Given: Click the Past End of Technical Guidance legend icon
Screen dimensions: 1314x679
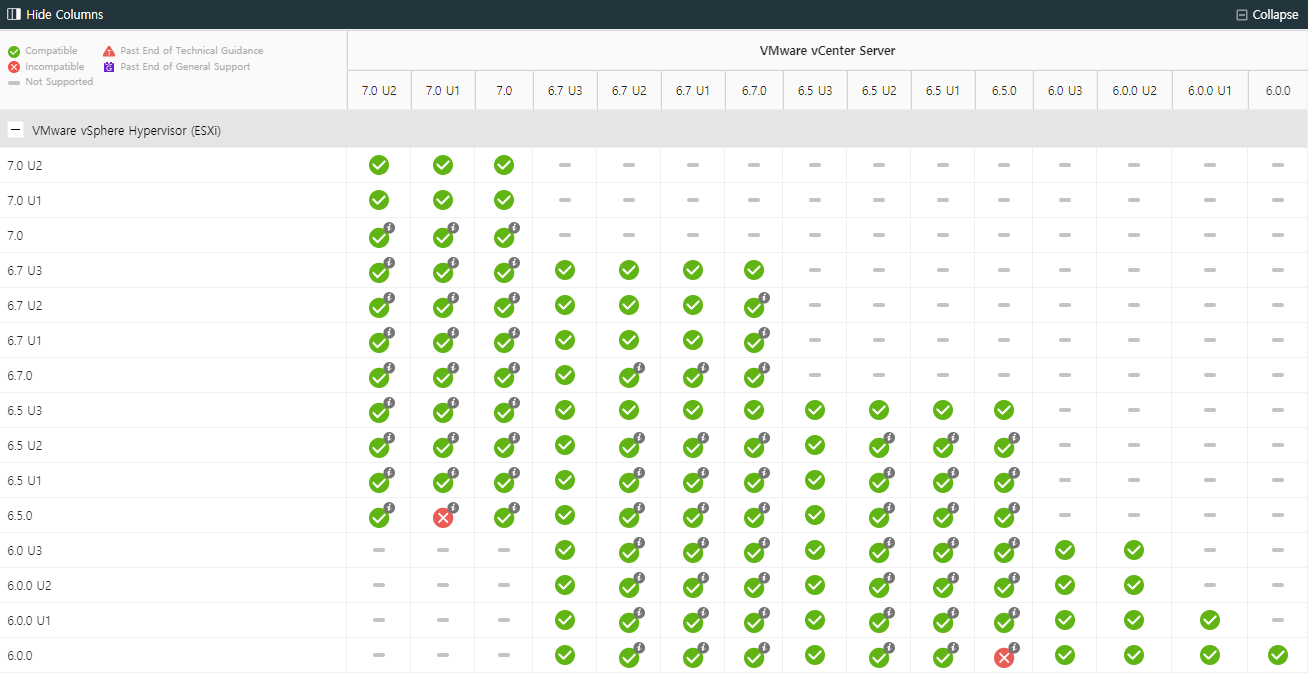Looking at the screenshot, I should point(109,51).
